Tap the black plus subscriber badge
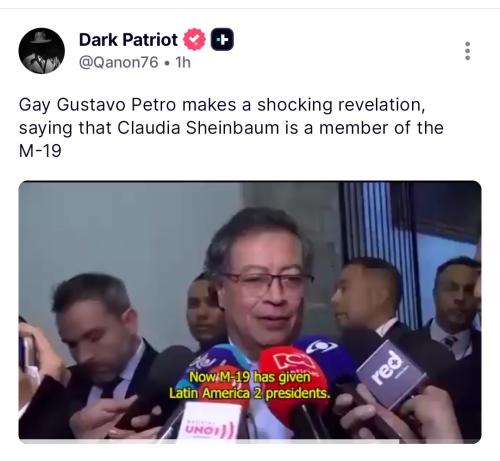 [x=222, y=40]
